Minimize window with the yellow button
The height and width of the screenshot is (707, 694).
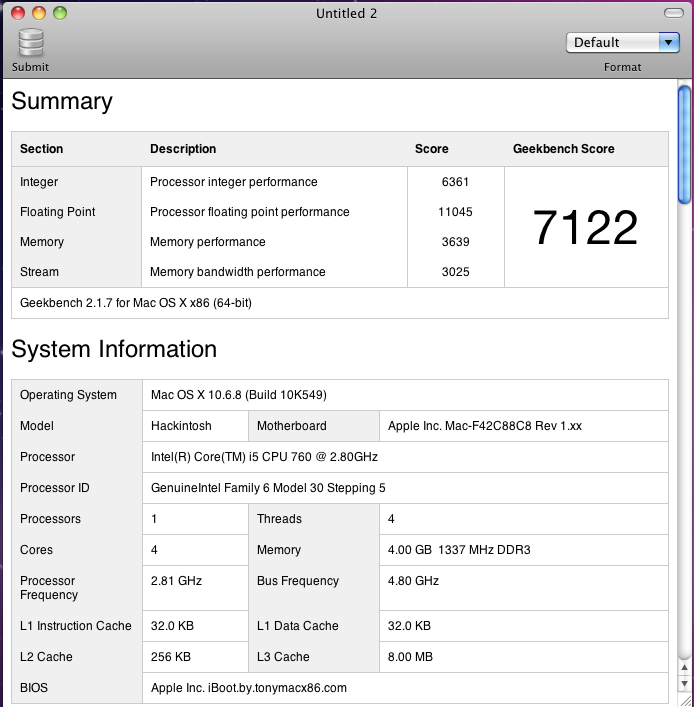click(x=39, y=14)
